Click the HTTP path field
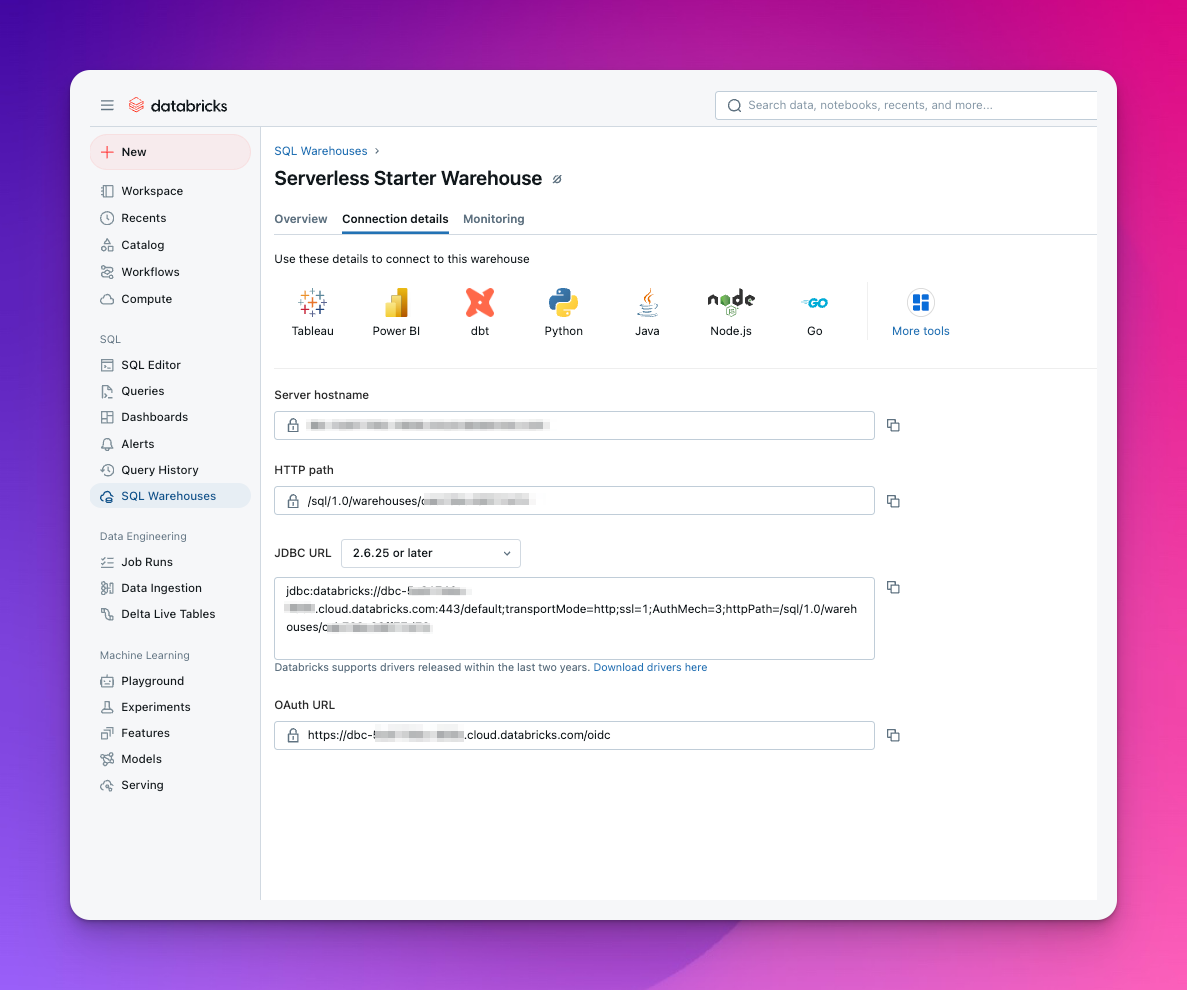The height and width of the screenshot is (990, 1187). tap(574, 500)
